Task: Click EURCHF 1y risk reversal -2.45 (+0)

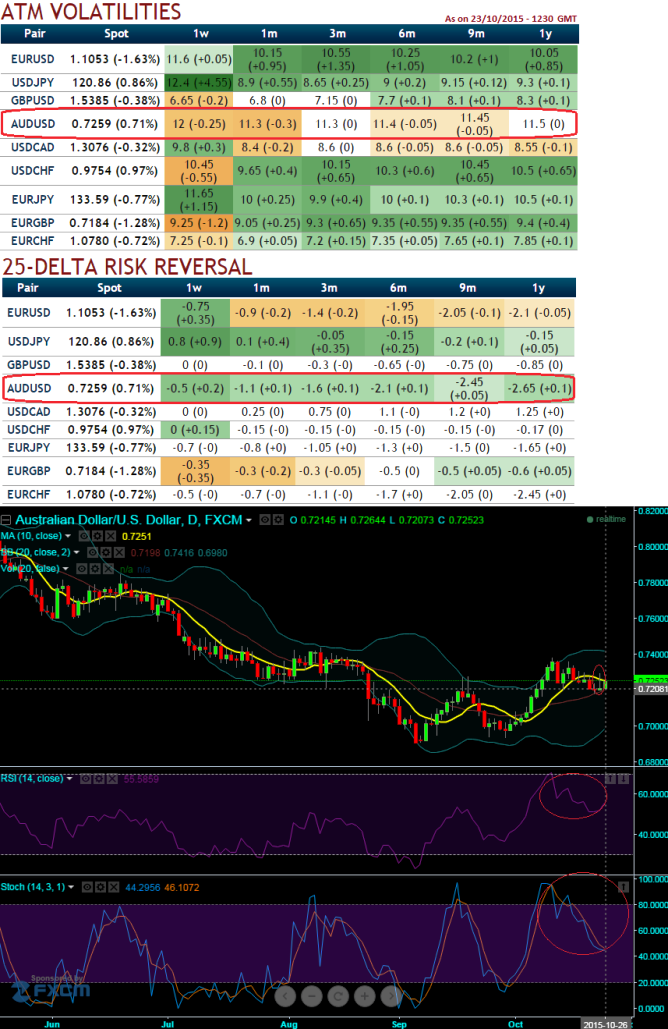Action: point(539,494)
